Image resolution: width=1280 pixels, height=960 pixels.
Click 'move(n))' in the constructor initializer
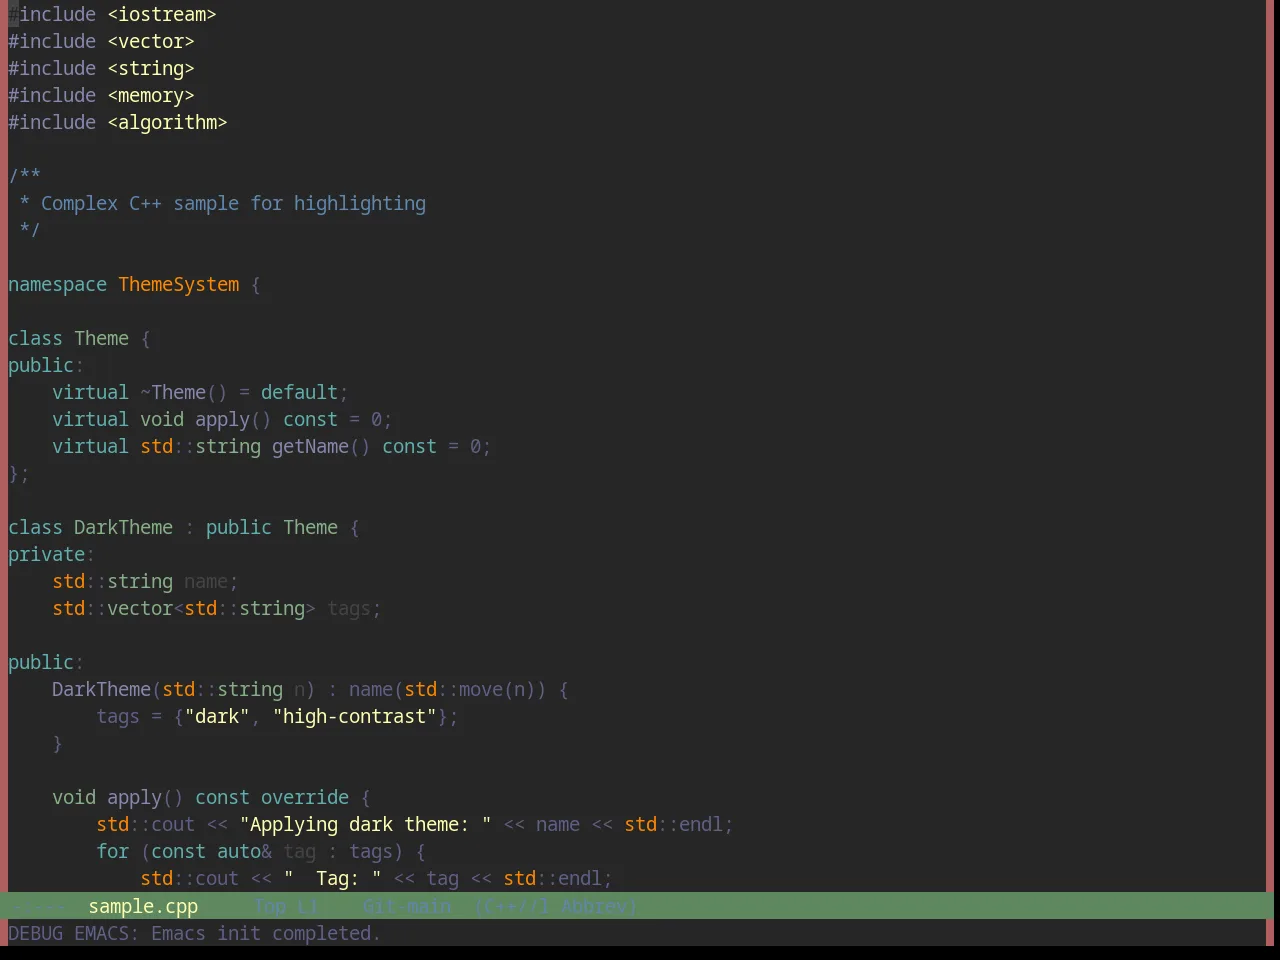(x=503, y=689)
